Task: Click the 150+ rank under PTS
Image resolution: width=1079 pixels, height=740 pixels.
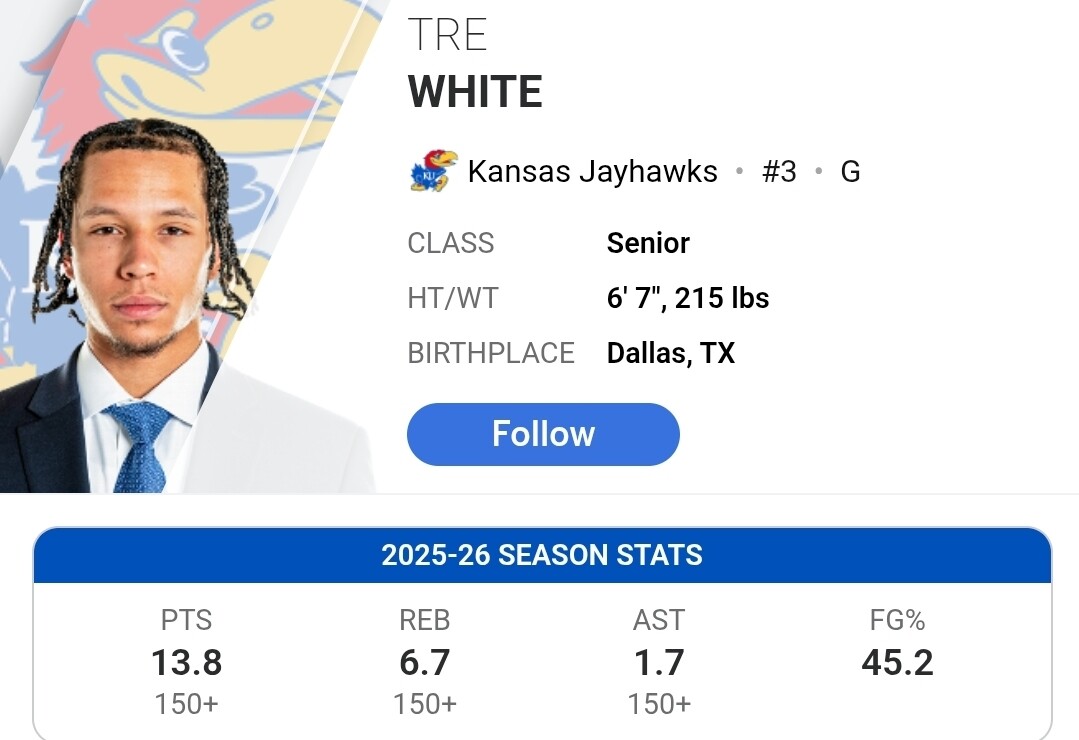Action: pyautogui.click(x=186, y=704)
